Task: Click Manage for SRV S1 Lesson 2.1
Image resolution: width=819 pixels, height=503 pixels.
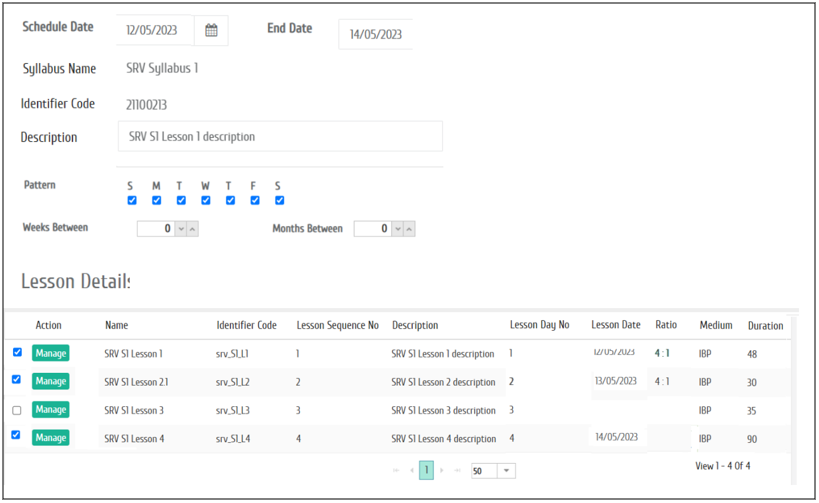Action: pyautogui.click(x=50, y=381)
